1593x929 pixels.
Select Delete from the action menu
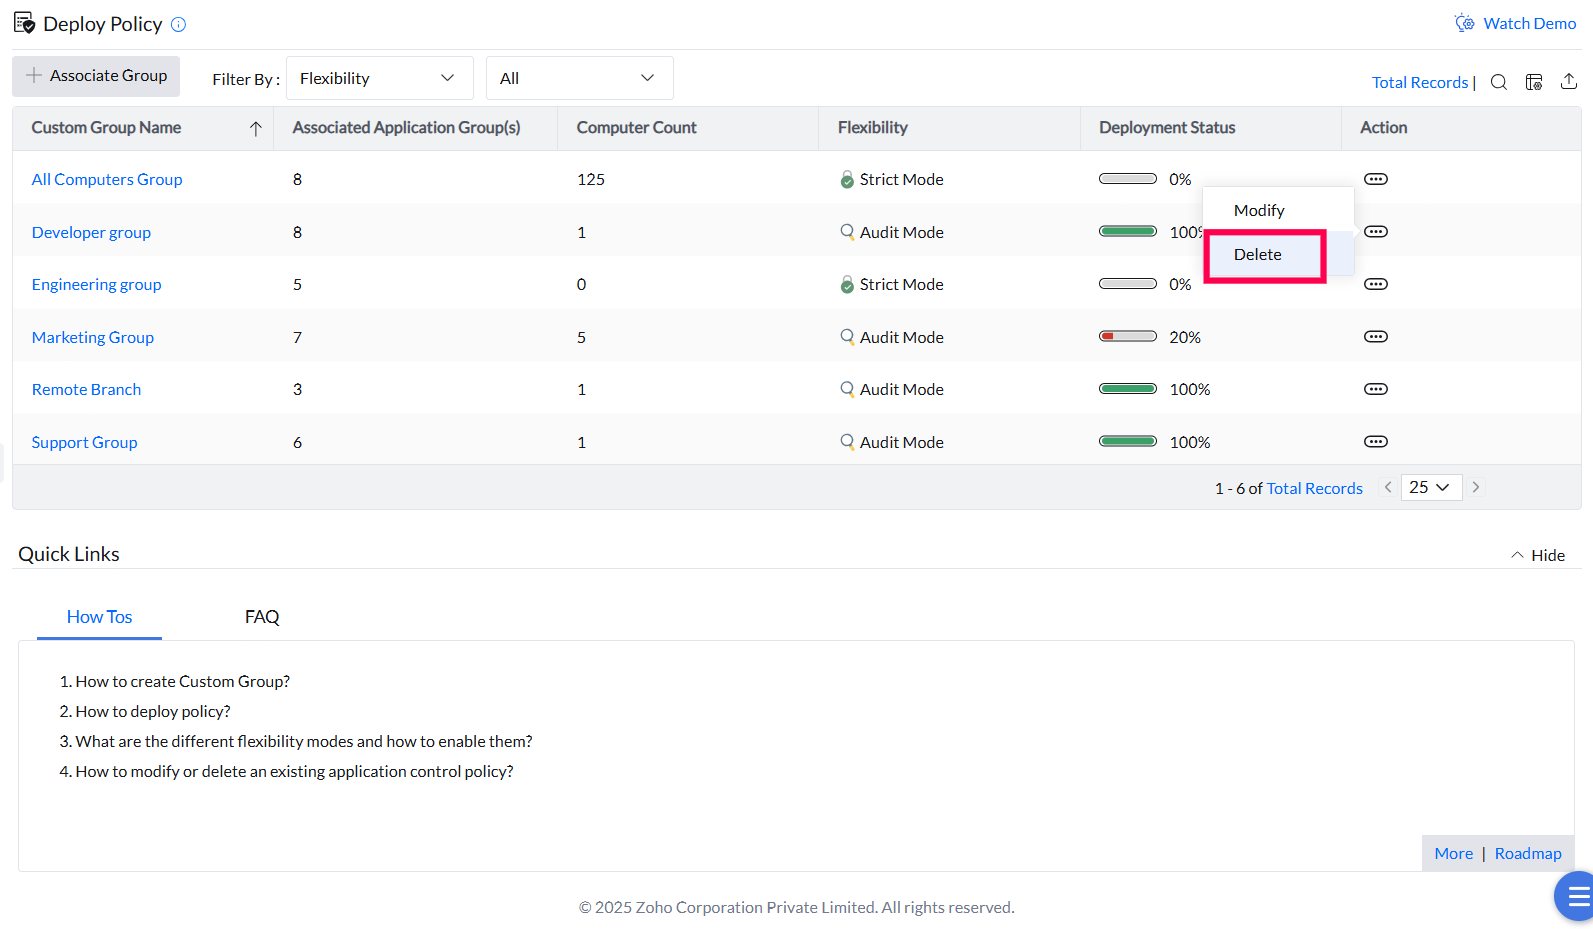pos(1258,255)
